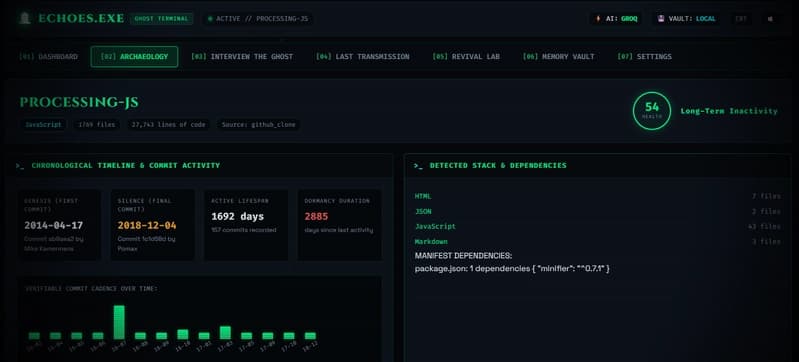
Task: Click the 27,743 lines of code tag
Action: [169, 124]
